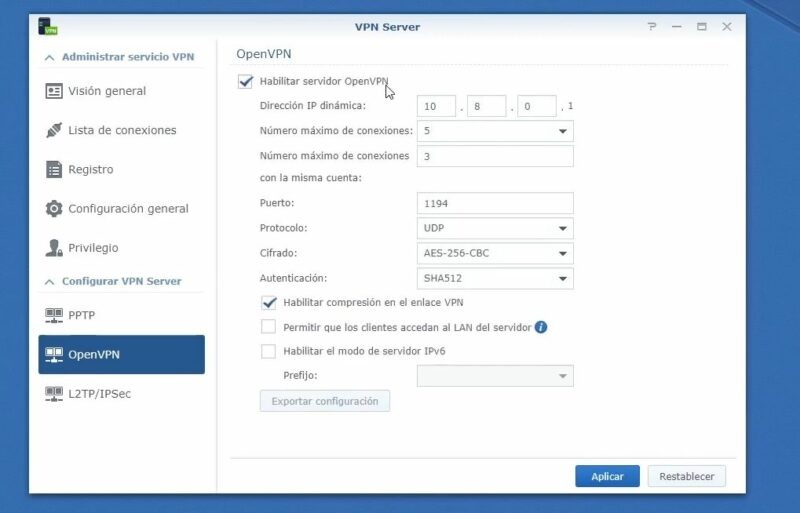Open the Autenticación SHA512 dropdown
Viewport: 800px width, 513px height.
click(495, 278)
